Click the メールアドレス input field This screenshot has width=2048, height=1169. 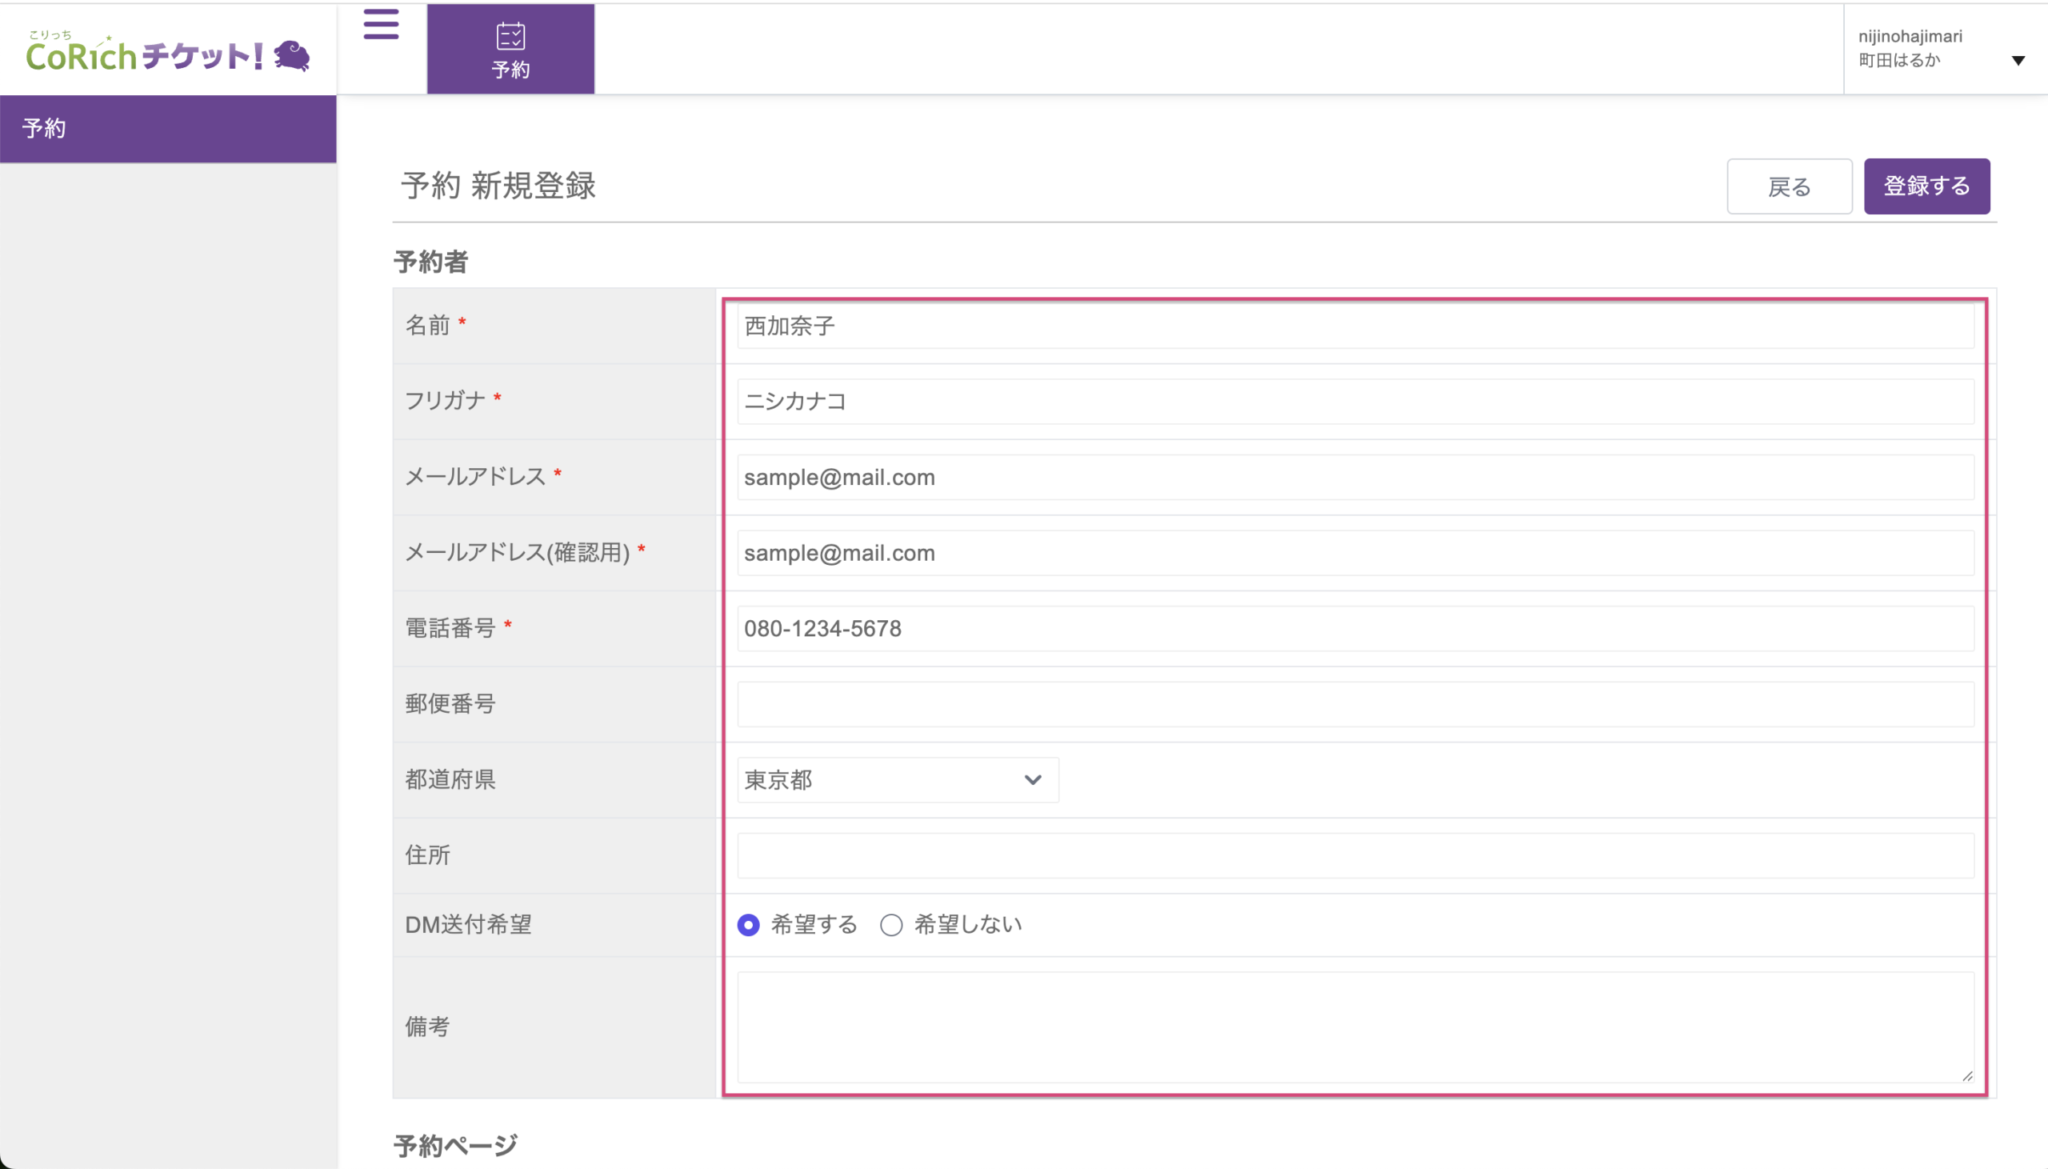pos(1355,477)
